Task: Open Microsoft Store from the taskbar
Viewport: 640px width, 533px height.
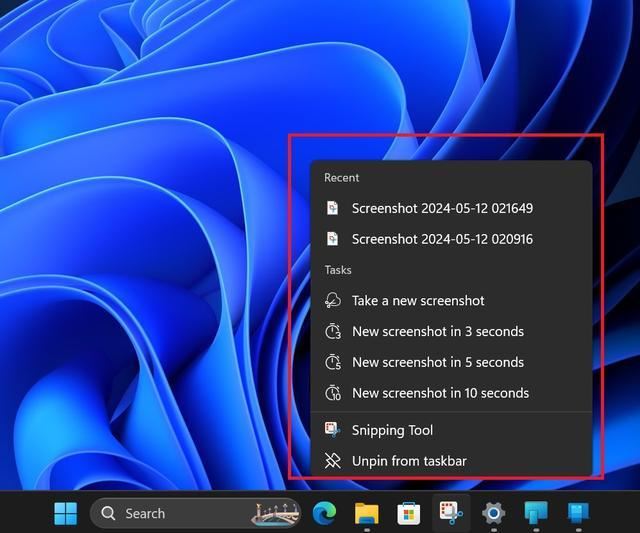Action: coord(408,513)
